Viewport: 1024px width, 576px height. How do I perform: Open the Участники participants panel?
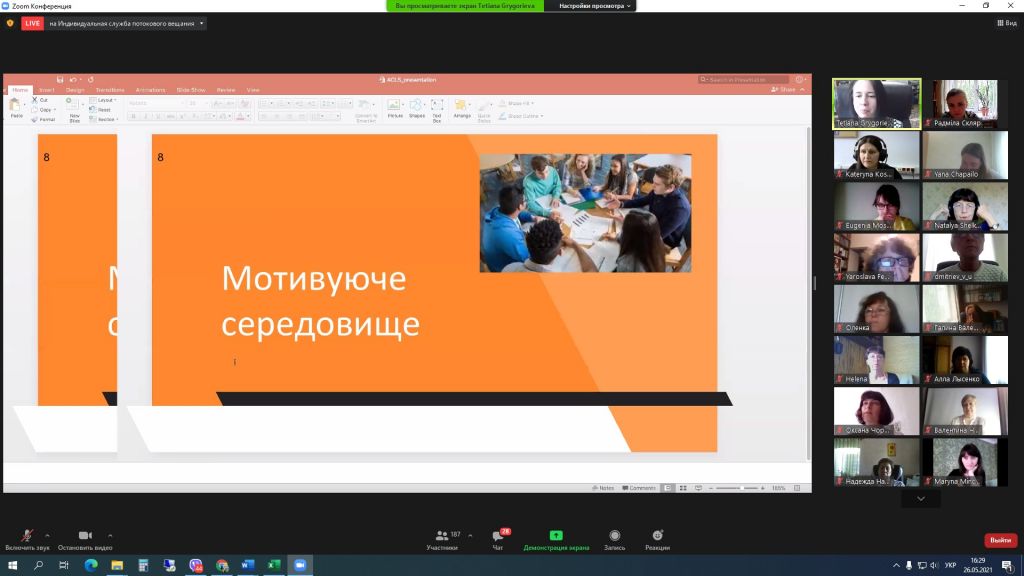(443, 540)
